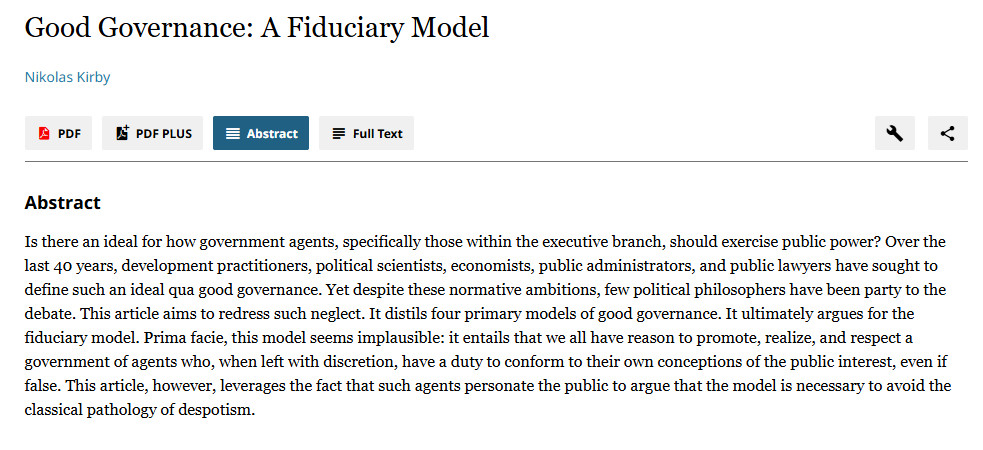This screenshot has width=983, height=450.
Task: Click the lines icon on the Abstract tab
Action: (x=233, y=133)
